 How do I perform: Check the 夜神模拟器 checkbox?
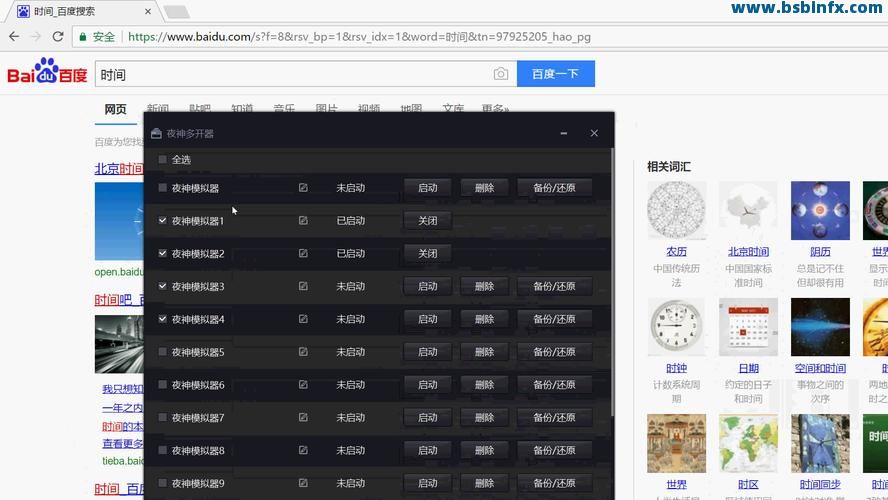click(x=163, y=187)
